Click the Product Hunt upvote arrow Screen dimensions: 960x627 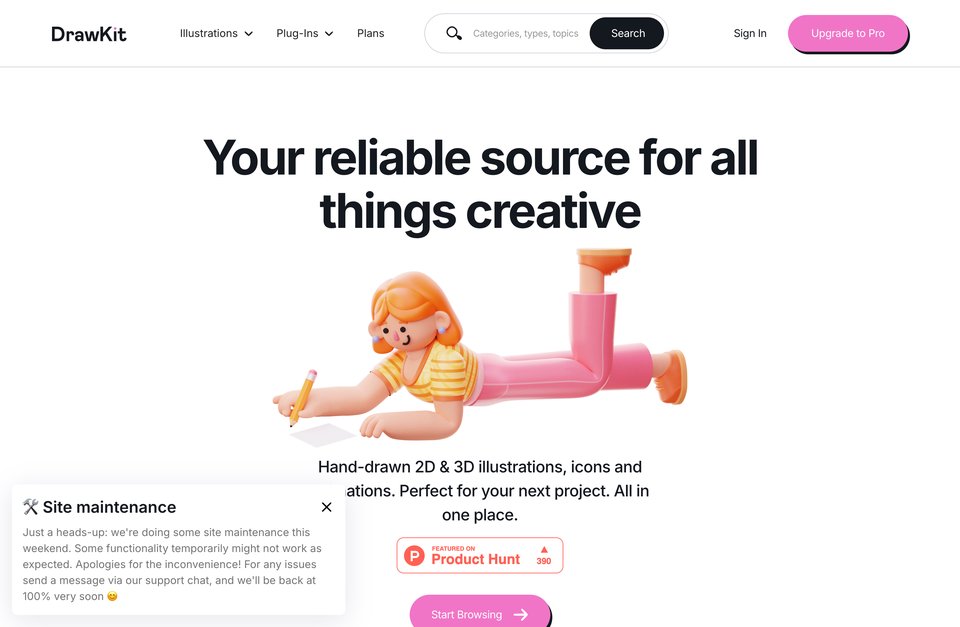tap(544, 550)
